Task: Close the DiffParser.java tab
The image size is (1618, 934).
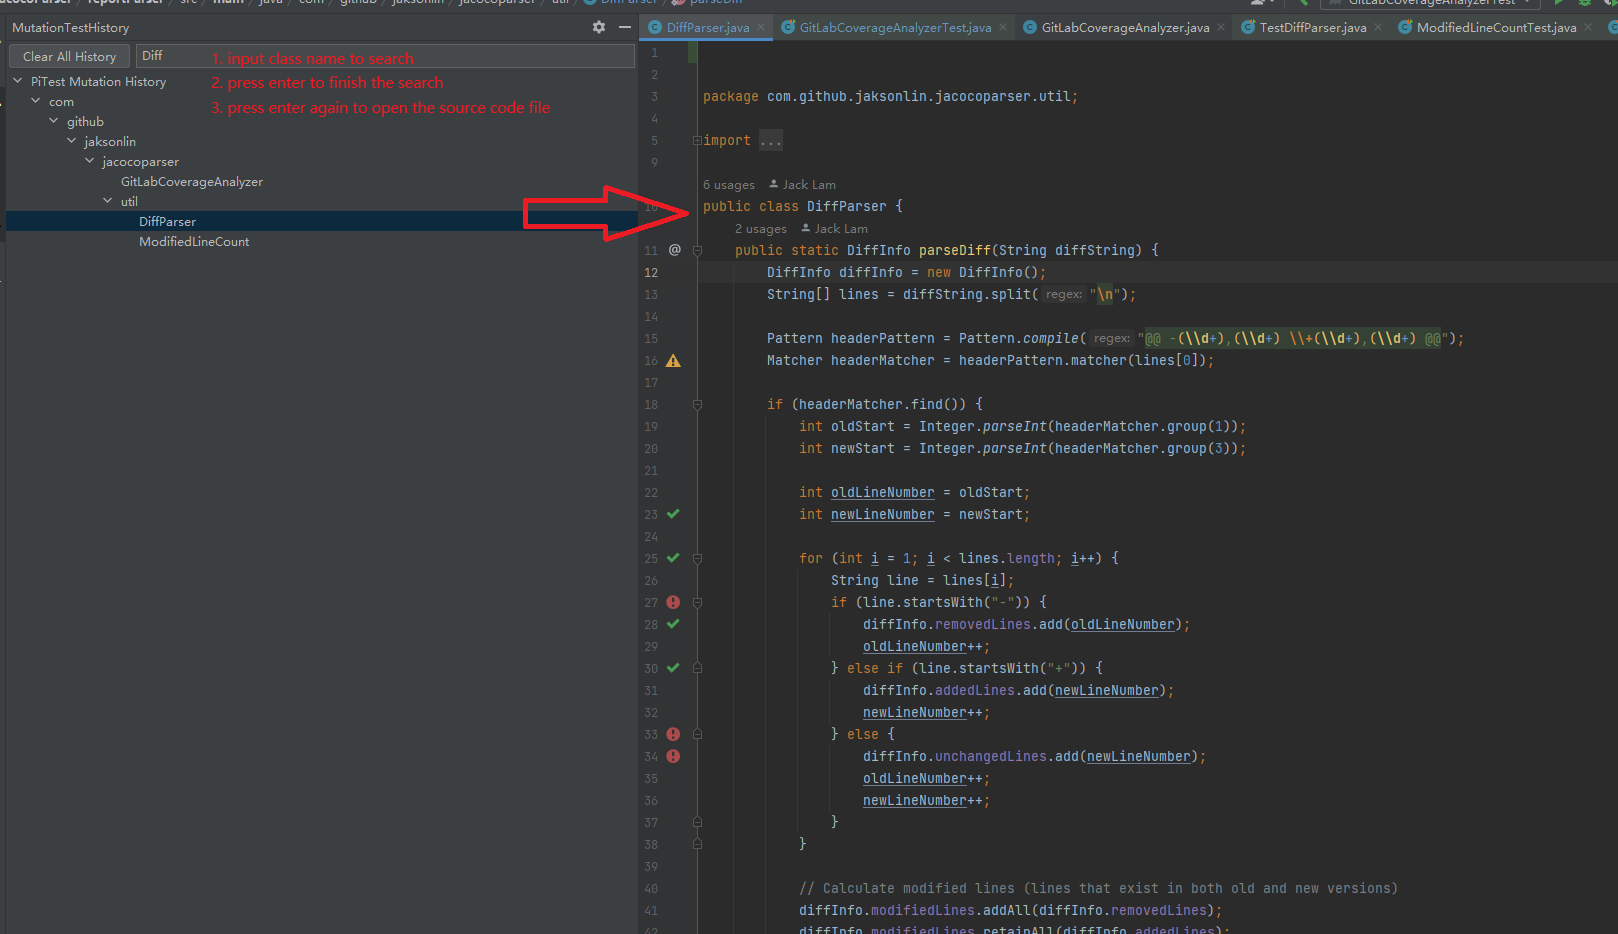Action: [761, 27]
